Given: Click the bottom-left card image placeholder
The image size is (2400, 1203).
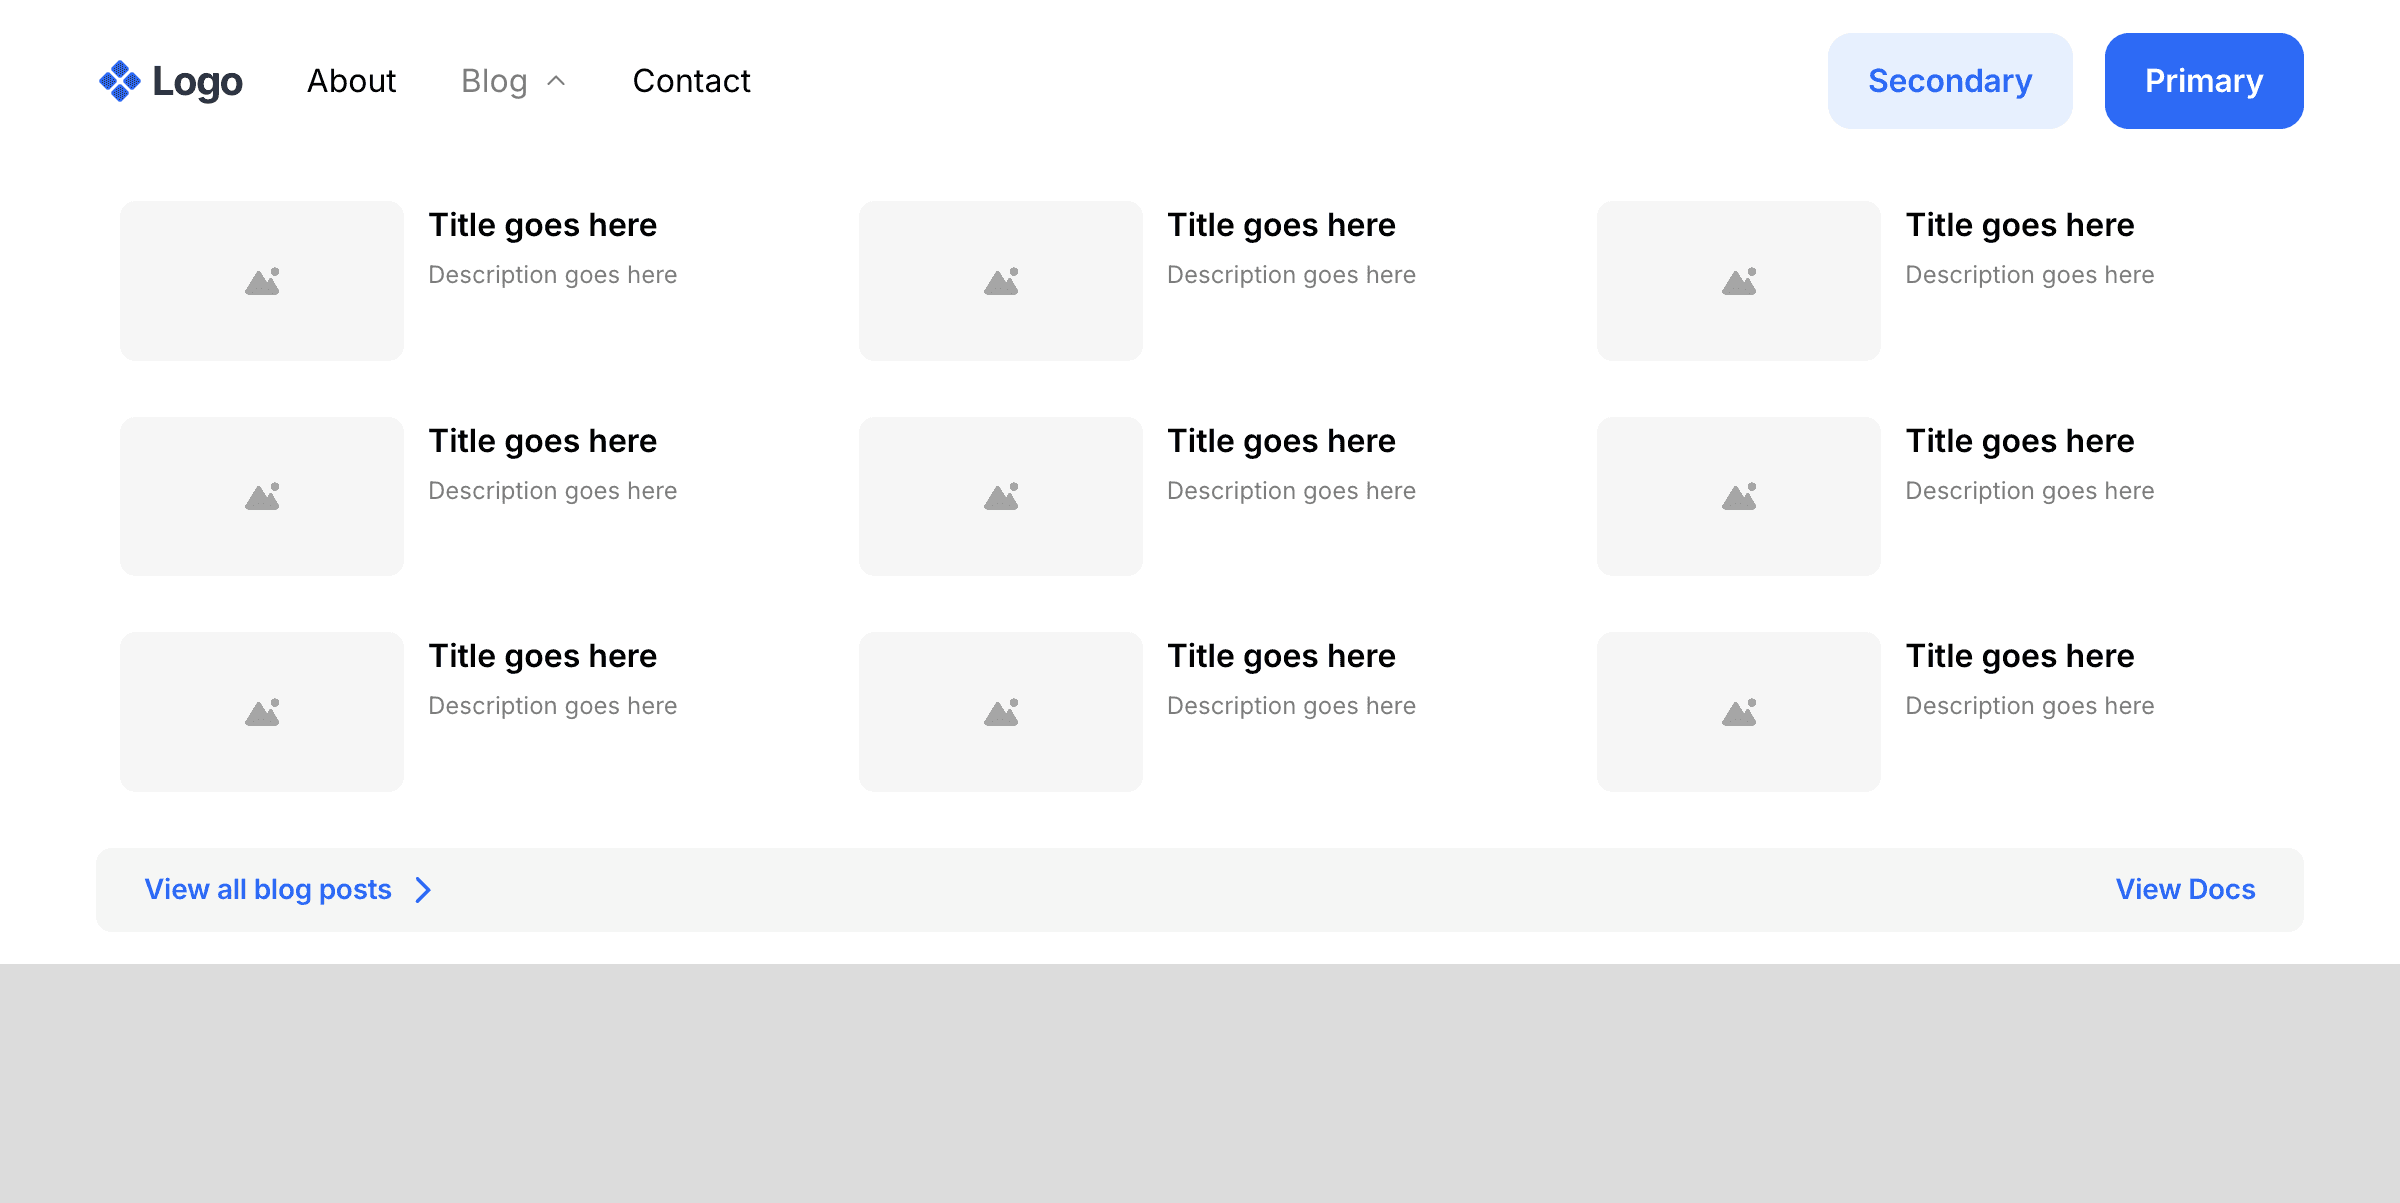Looking at the screenshot, I should pos(262,712).
